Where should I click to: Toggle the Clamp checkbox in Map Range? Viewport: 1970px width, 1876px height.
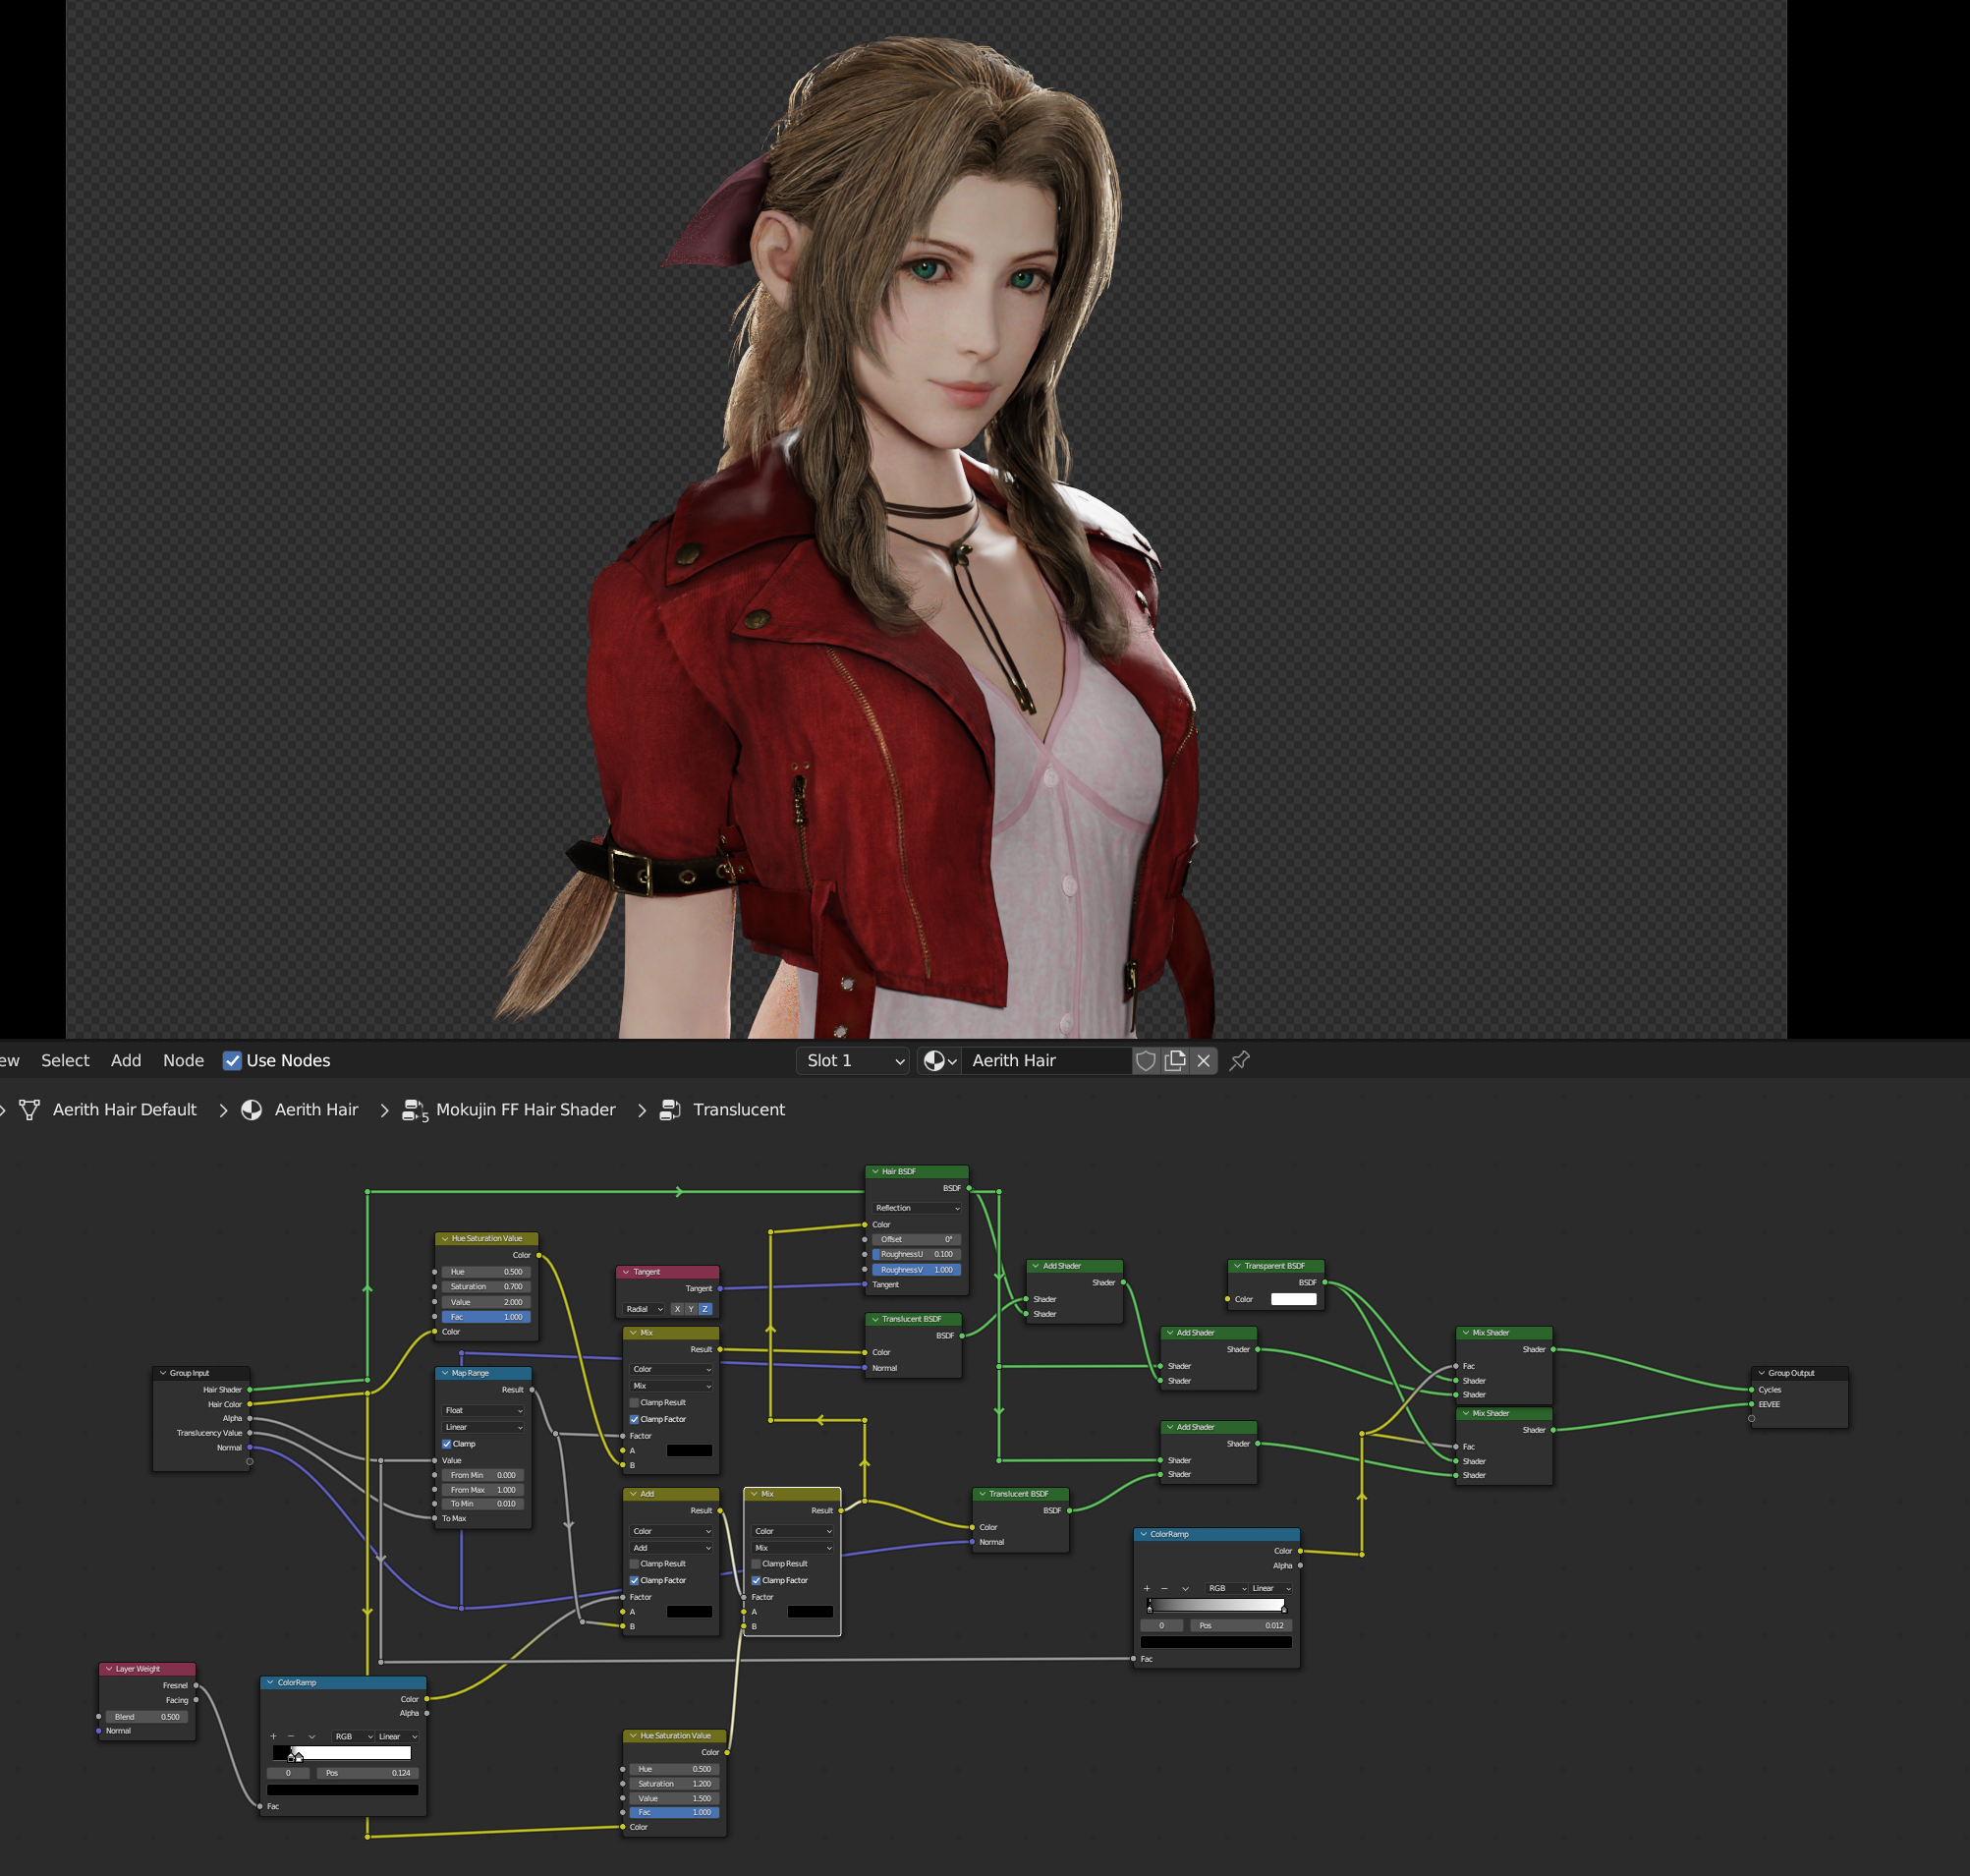[447, 1444]
